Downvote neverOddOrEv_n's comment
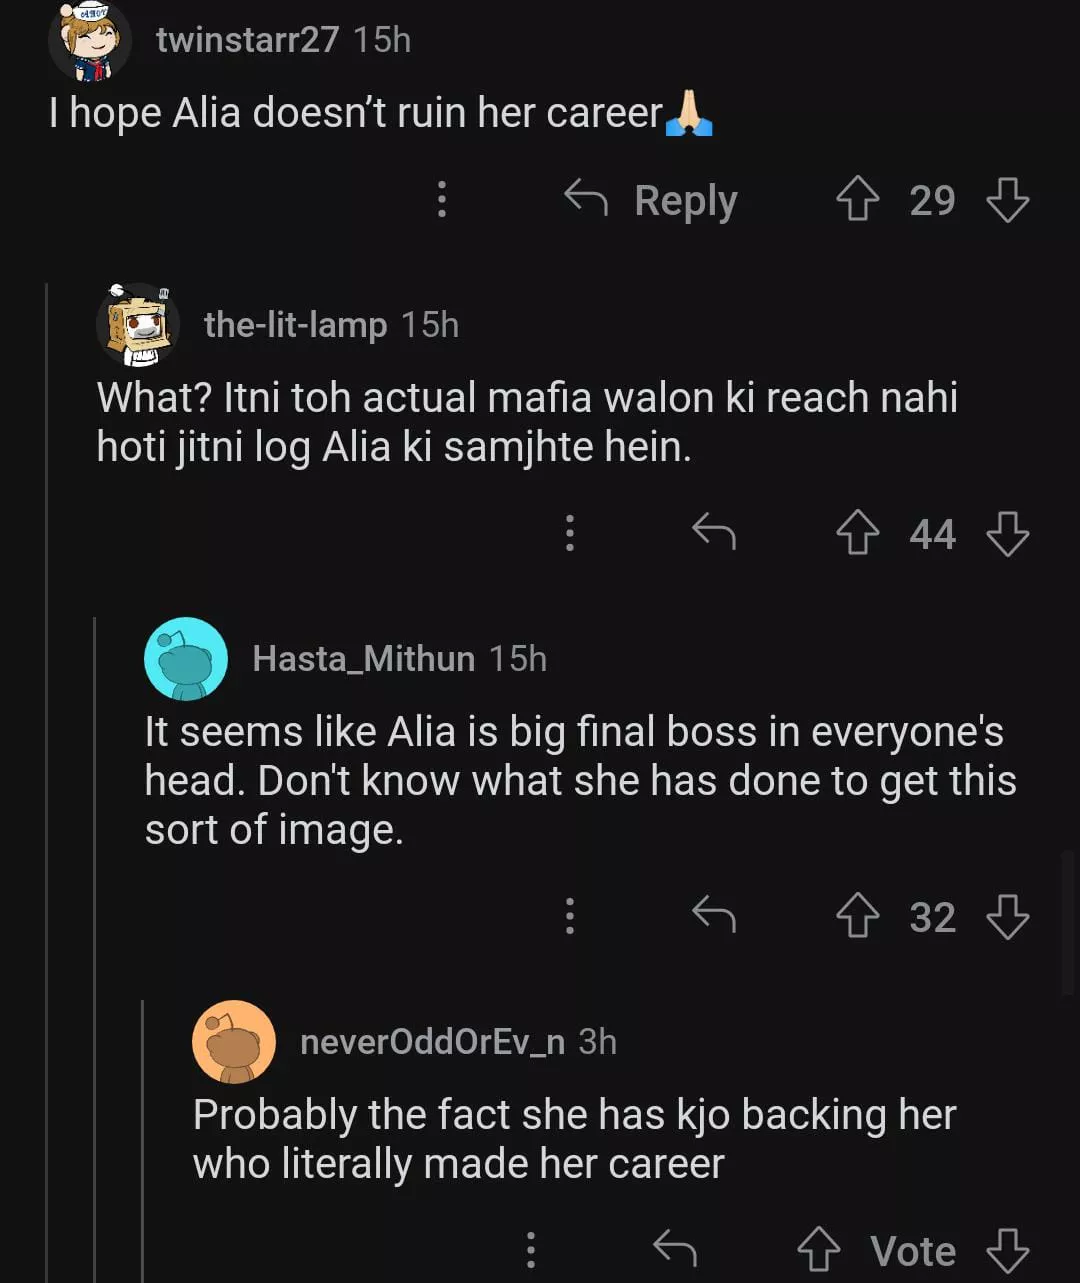Viewport: 1080px width, 1283px height. (1007, 1250)
